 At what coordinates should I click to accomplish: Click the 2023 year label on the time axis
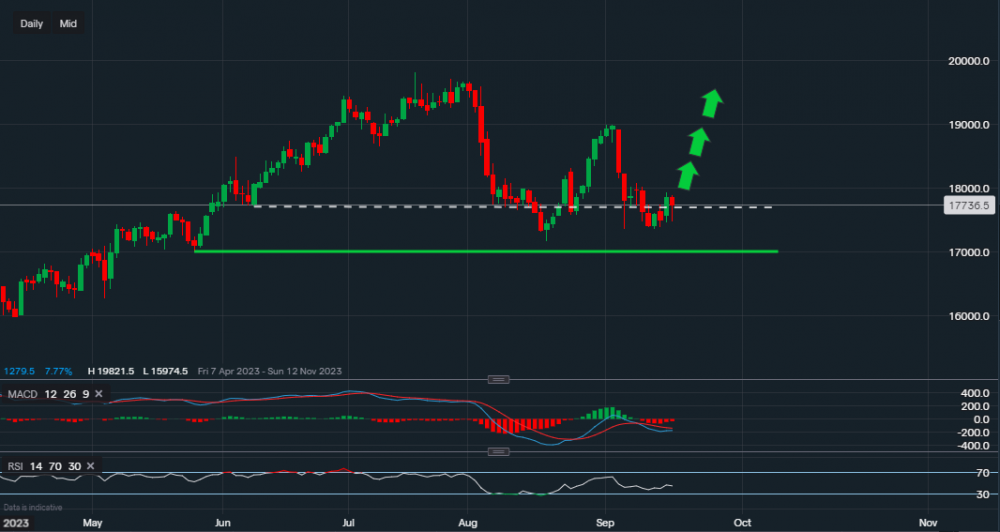tap(16, 522)
